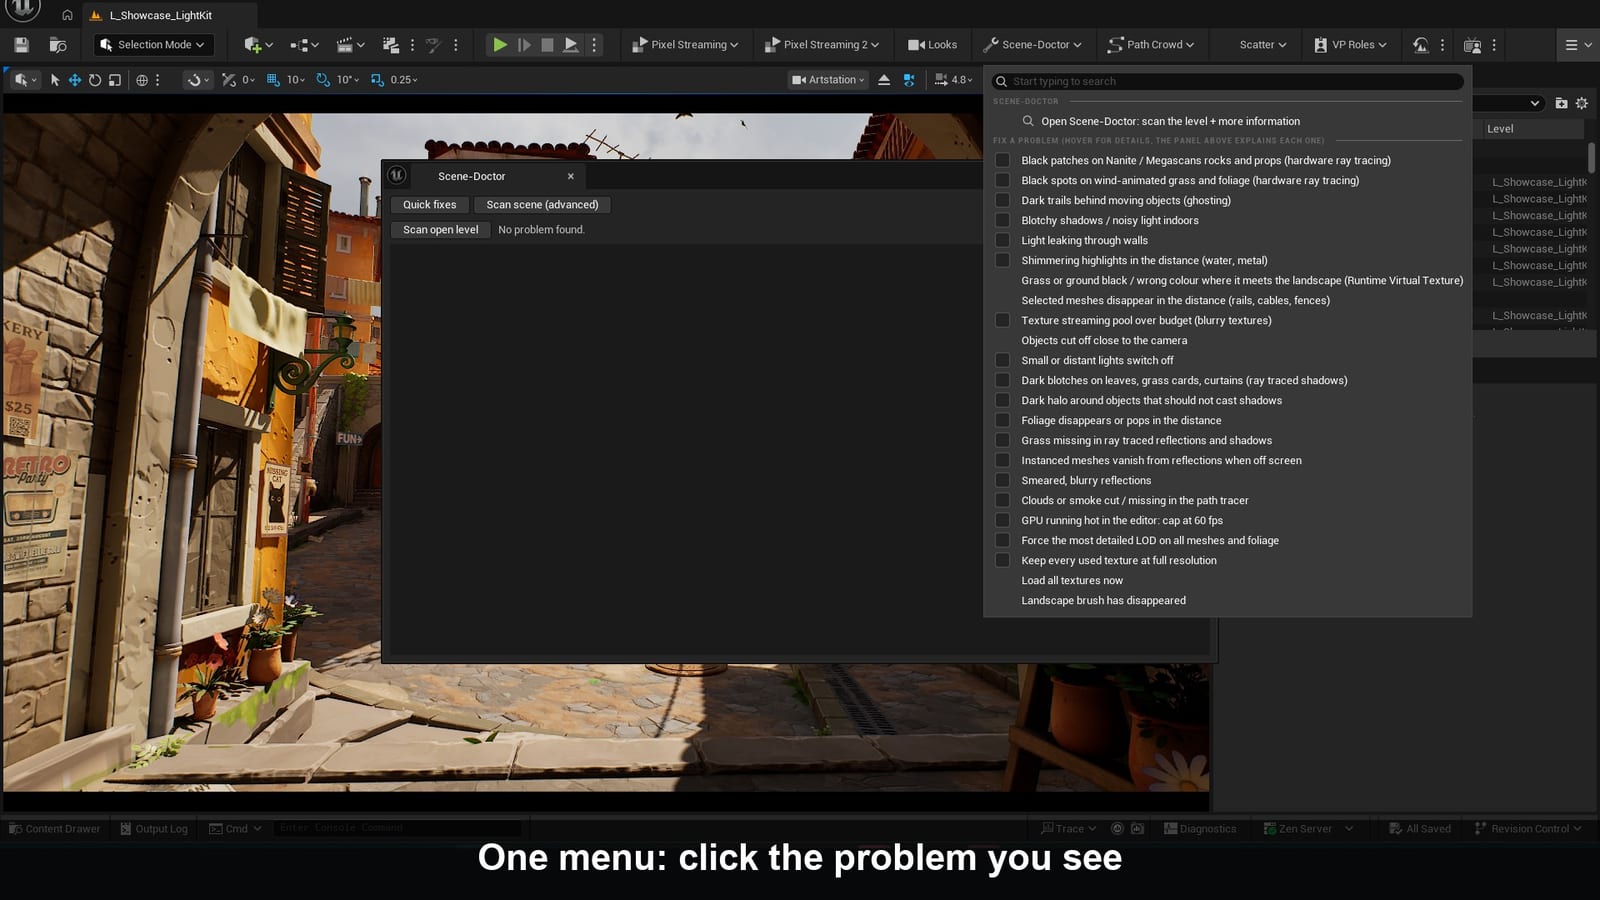Check Shimmering highlights in the distance
The image size is (1600, 900).
pos(1002,260)
